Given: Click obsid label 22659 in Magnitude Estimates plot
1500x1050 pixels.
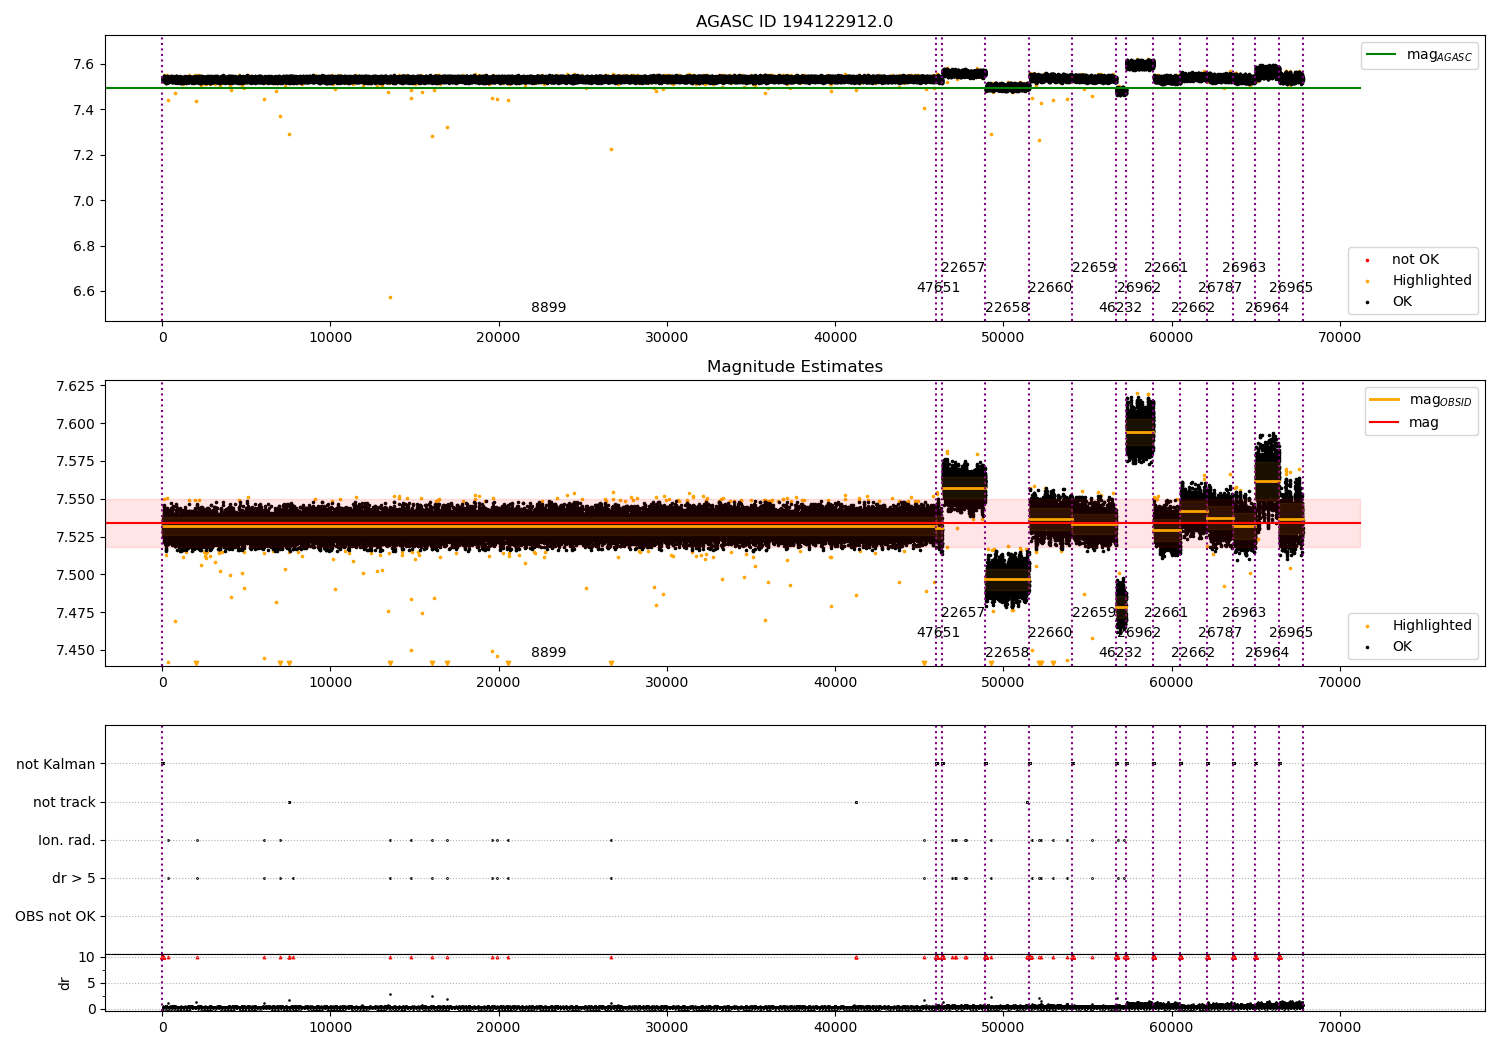Looking at the screenshot, I should [x=1094, y=613].
